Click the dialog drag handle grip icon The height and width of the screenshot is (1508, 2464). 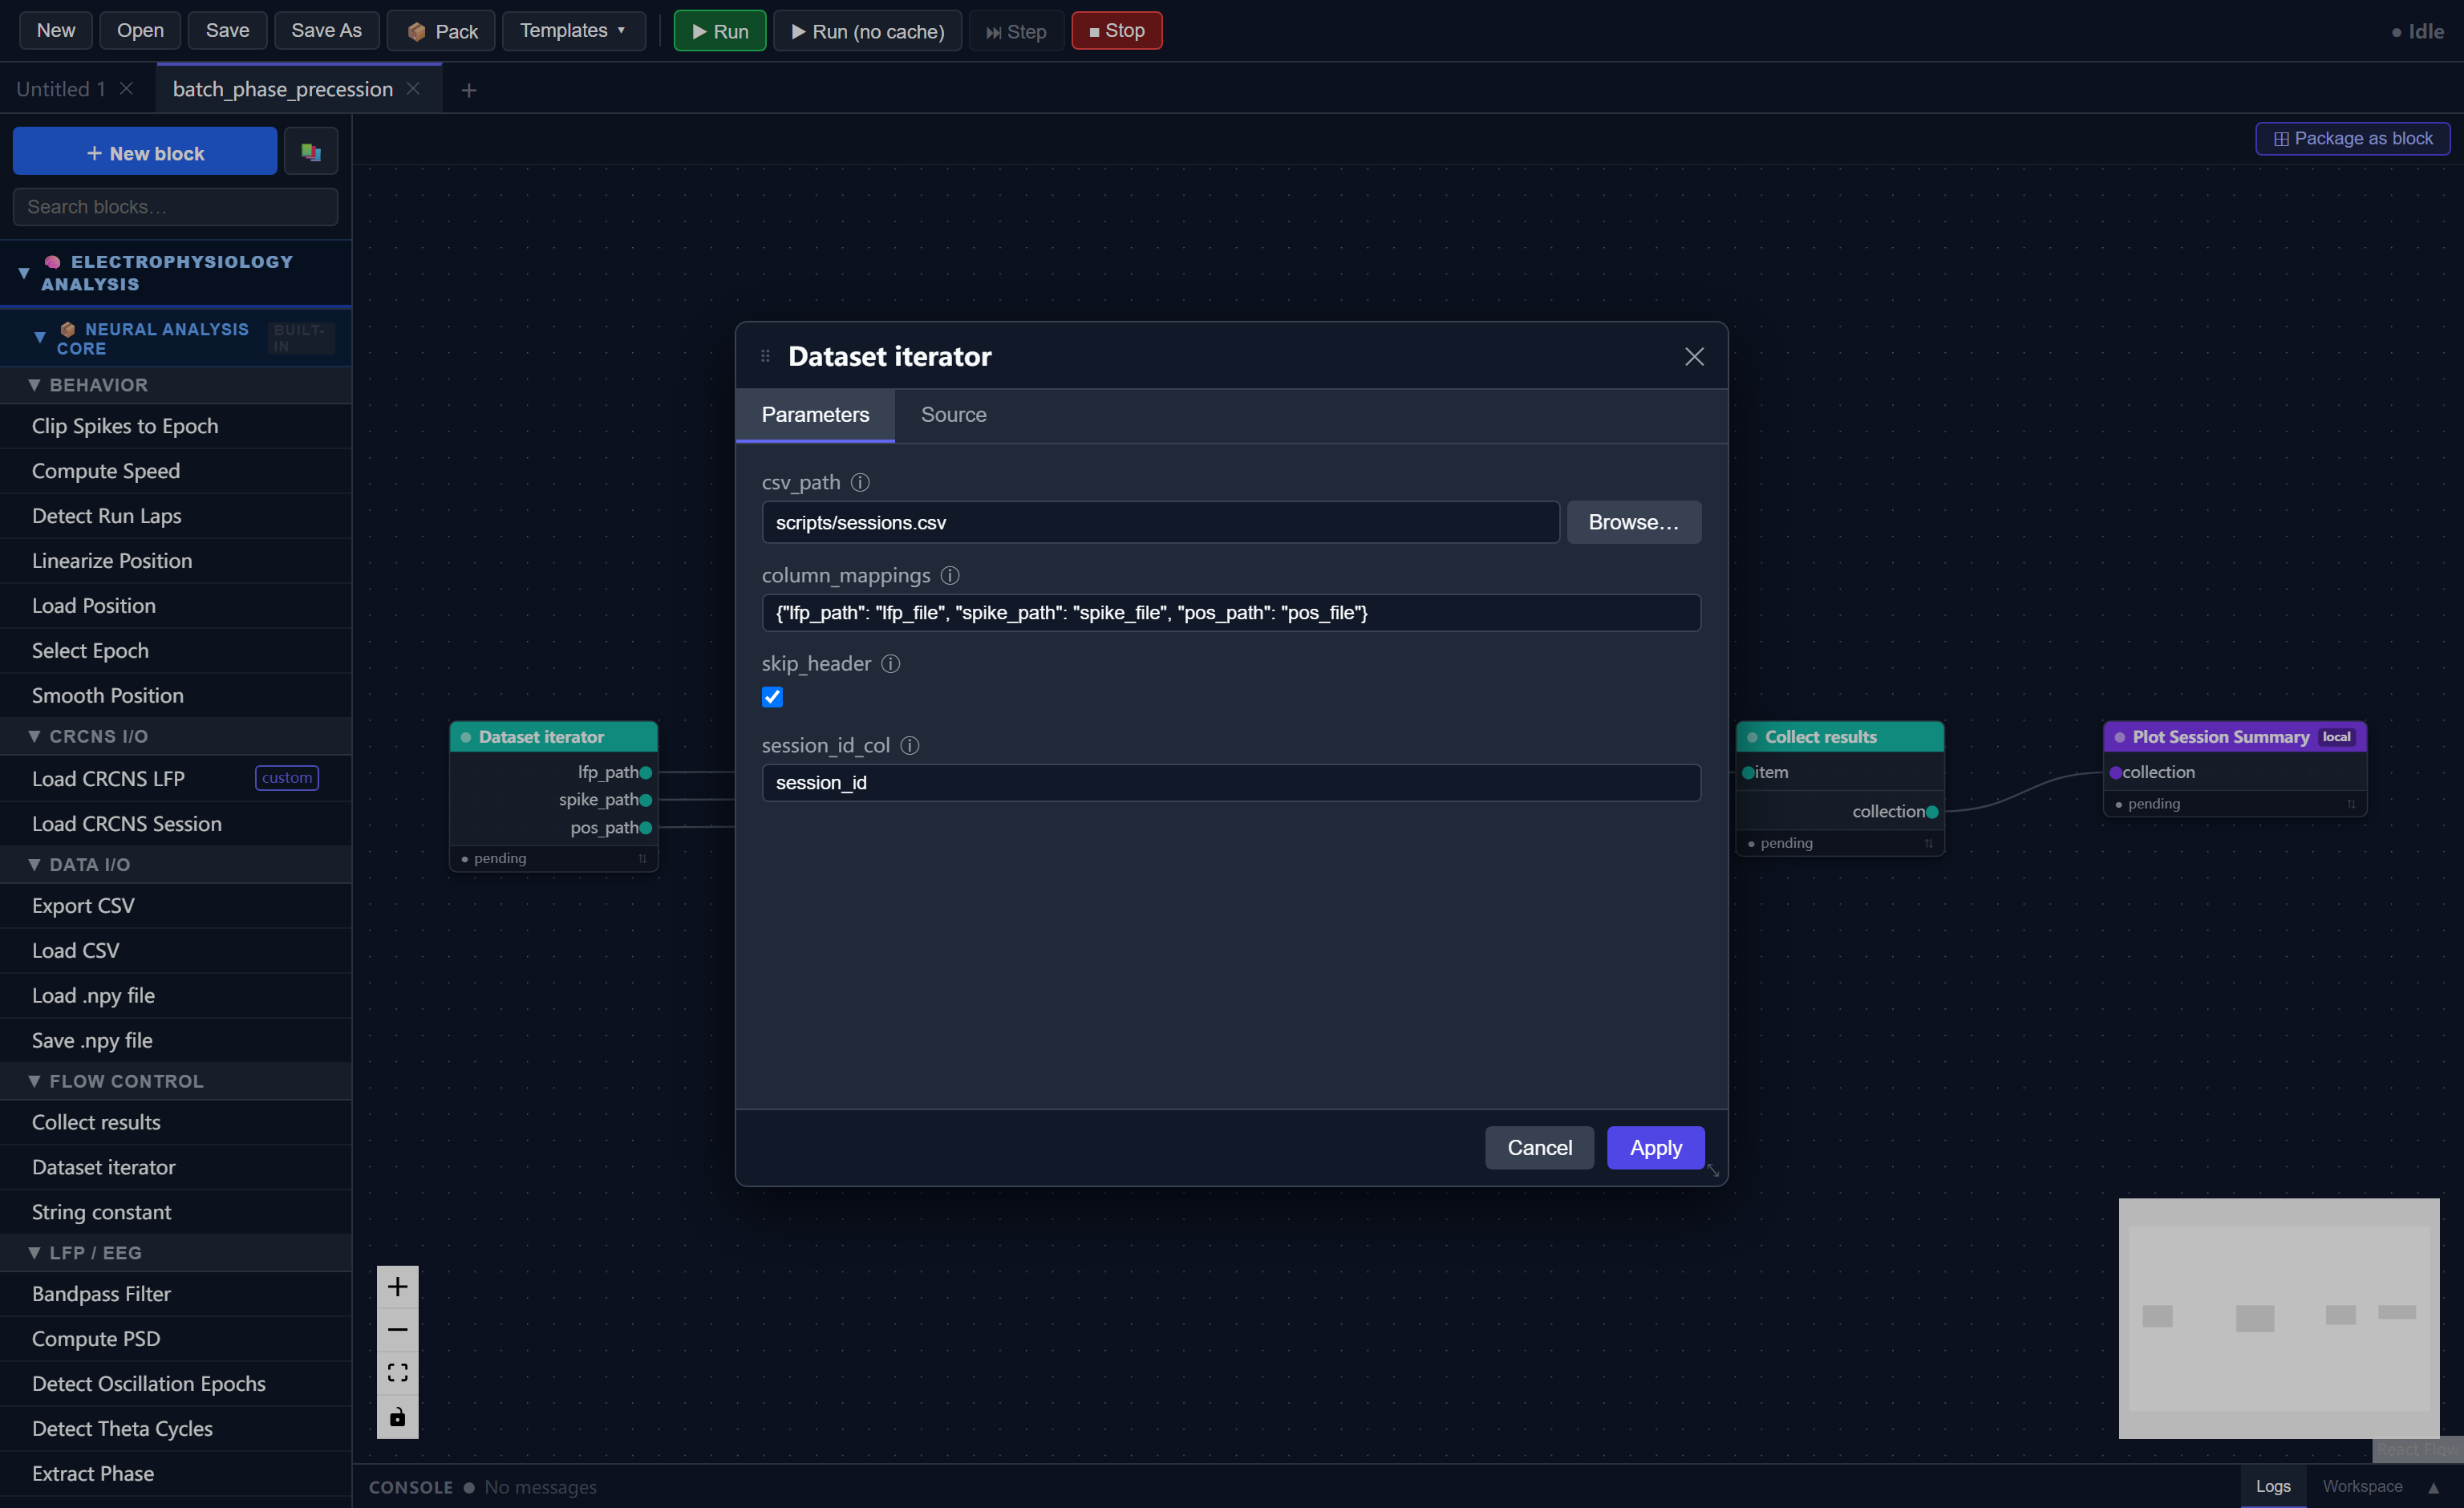765,356
